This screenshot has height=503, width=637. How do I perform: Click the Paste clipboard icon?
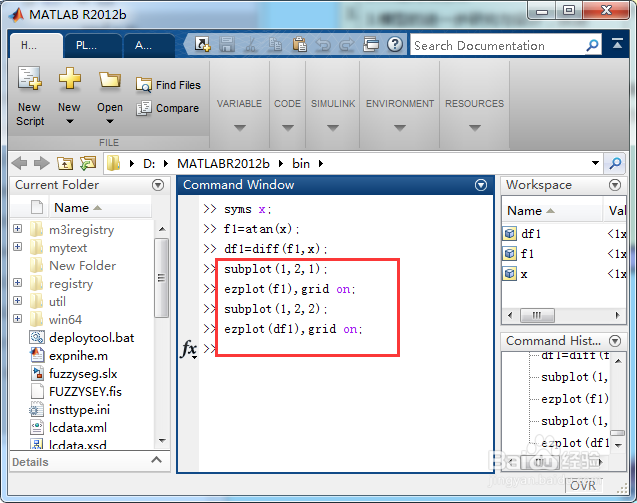coord(299,44)
